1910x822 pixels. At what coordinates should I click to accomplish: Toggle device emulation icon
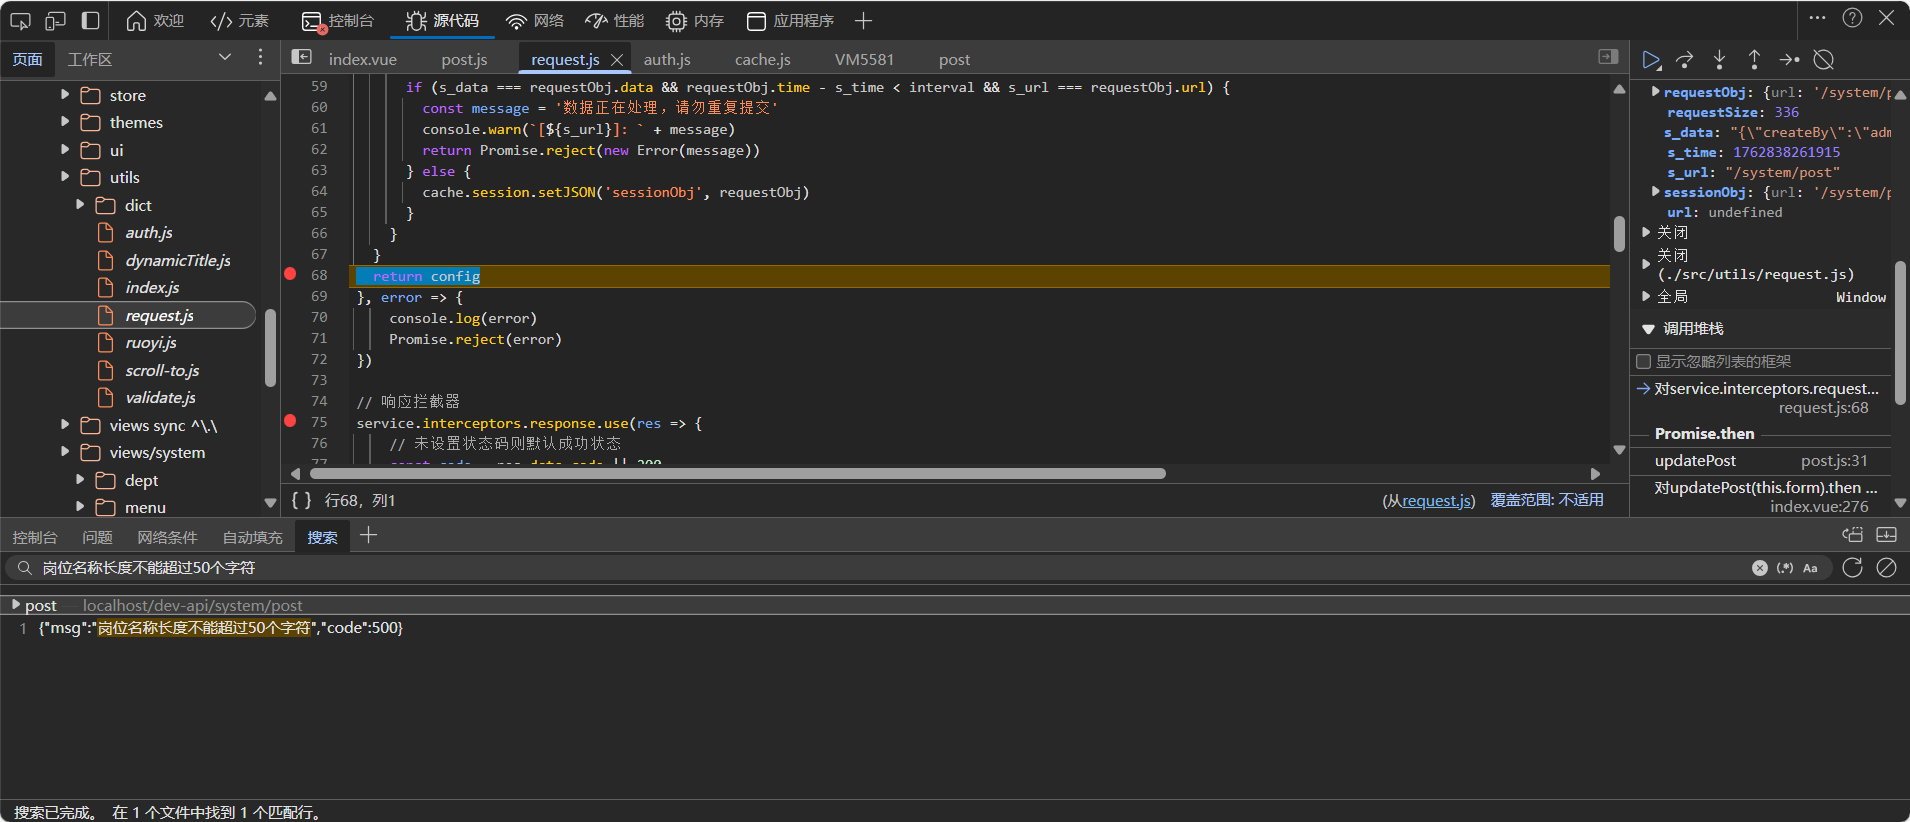coord(55,20)
